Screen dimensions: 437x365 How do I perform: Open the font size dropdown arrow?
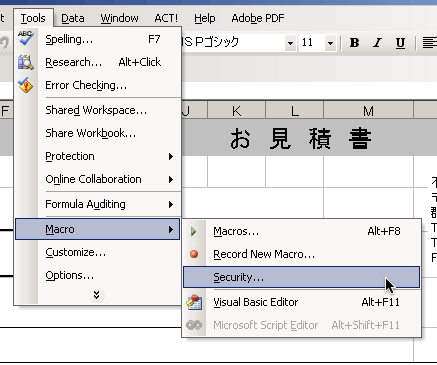click(330, 43)
